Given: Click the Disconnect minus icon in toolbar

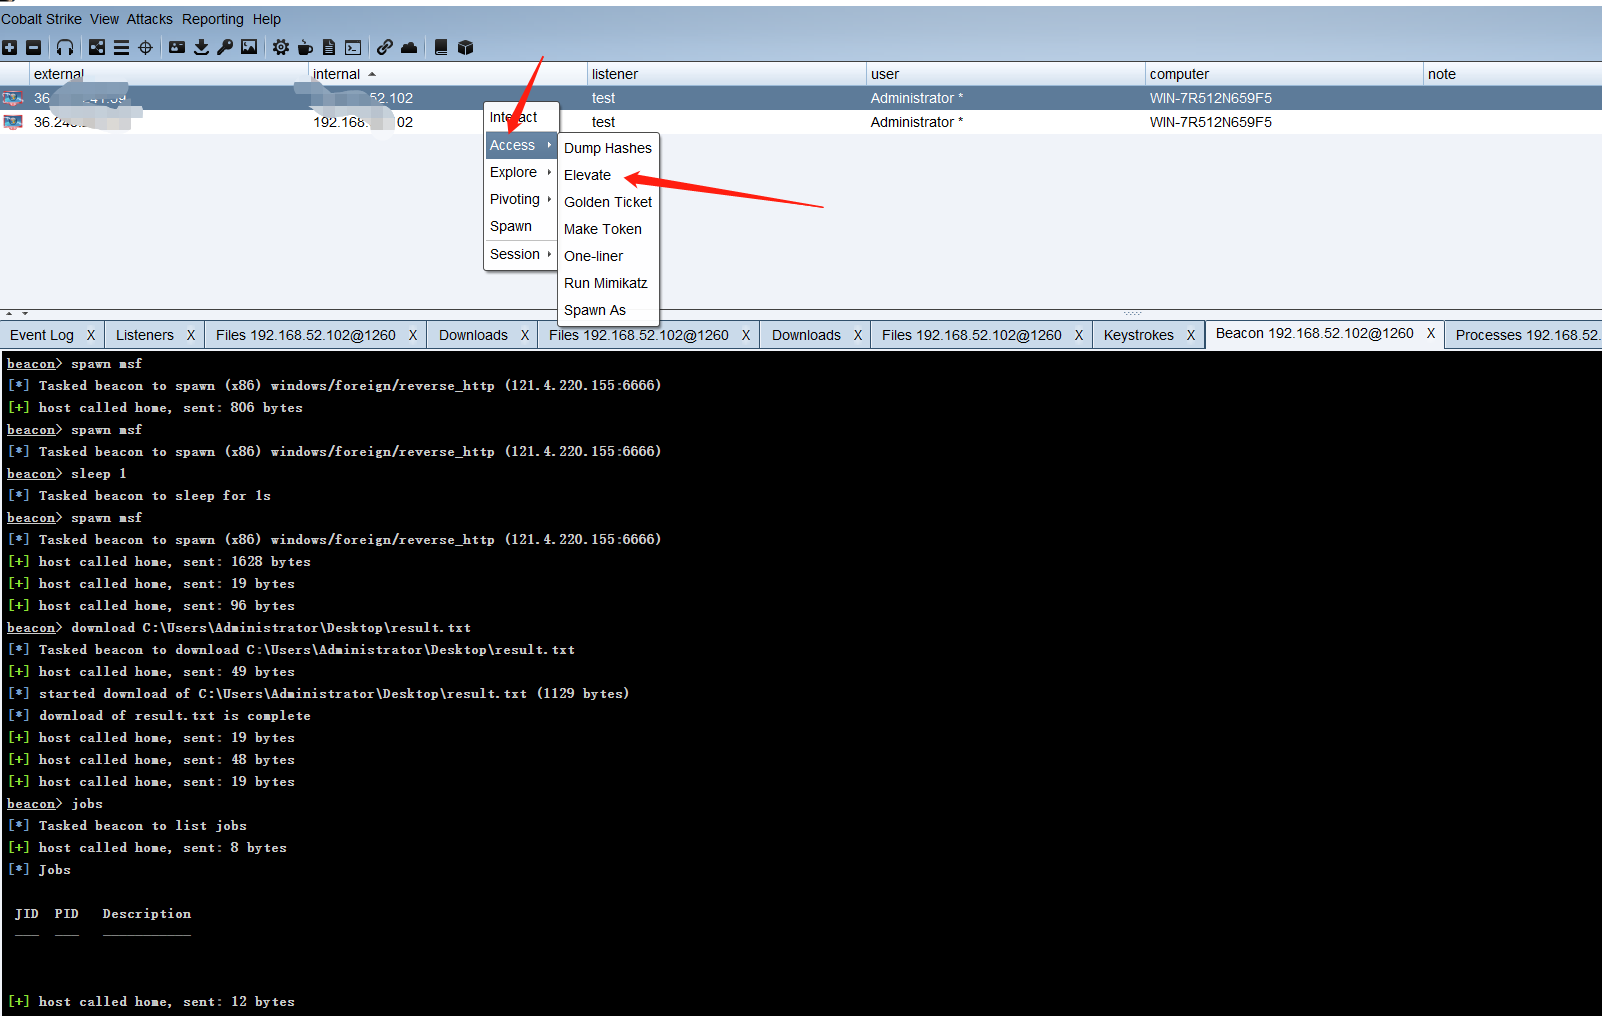Looking at the screenshot, I should click(33, 47).
